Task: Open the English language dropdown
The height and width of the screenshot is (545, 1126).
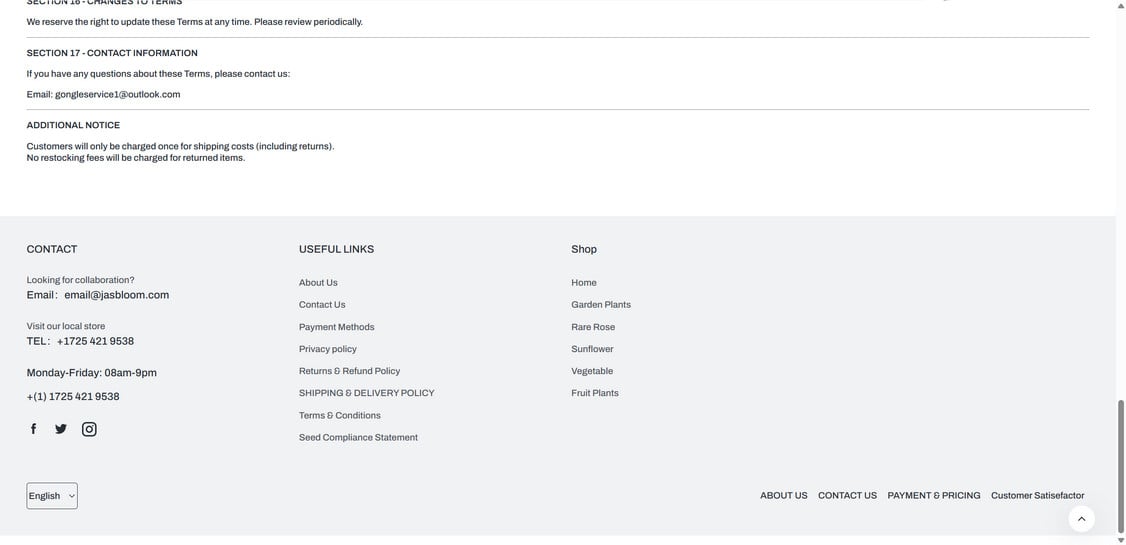Action: click(52, 495)
